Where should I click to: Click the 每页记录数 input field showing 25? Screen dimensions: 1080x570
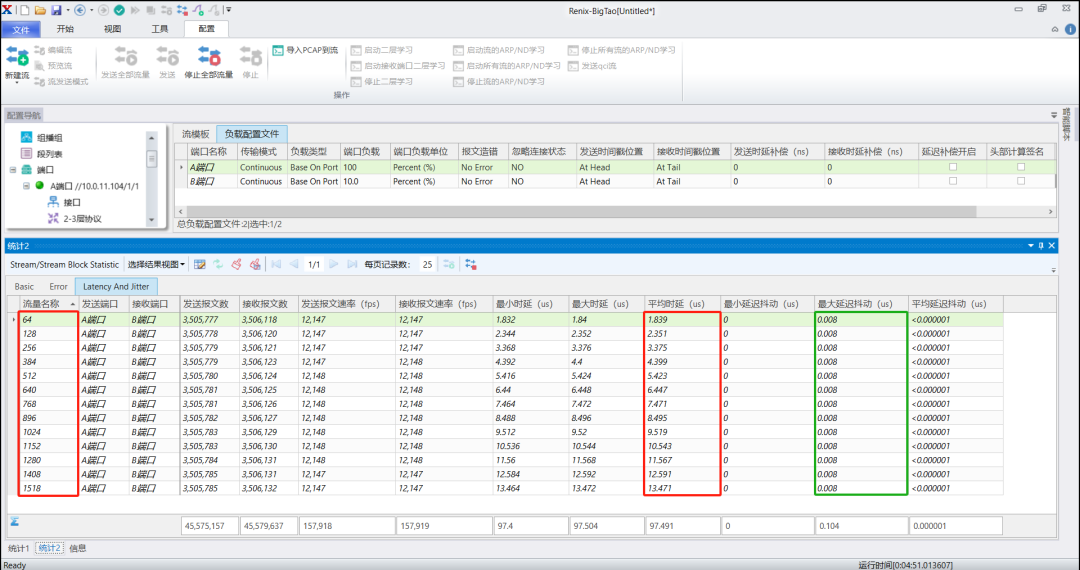(x=427, y=264)
